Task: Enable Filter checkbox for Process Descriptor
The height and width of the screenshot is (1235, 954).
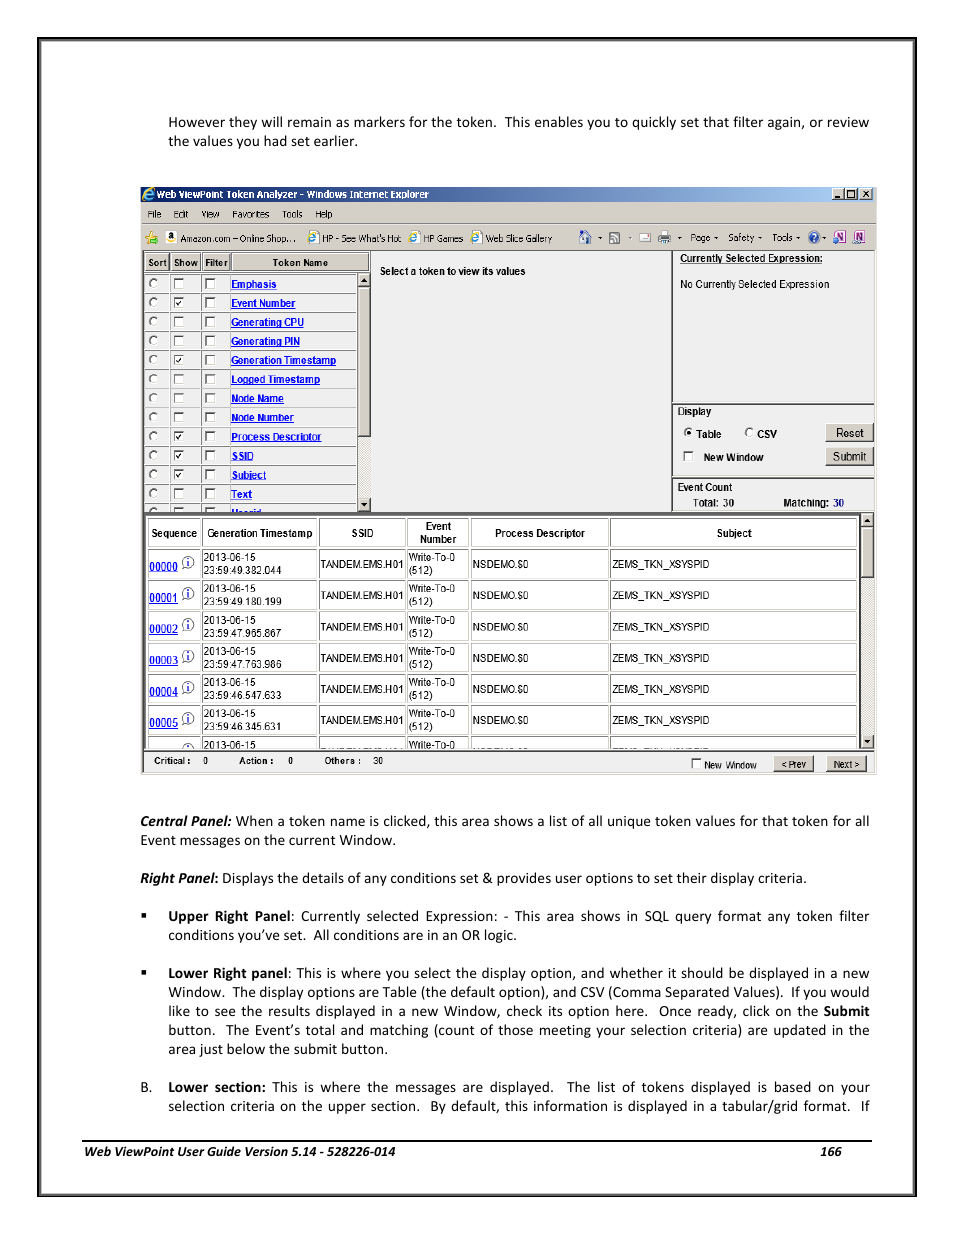Action: [x=210, y=435]
